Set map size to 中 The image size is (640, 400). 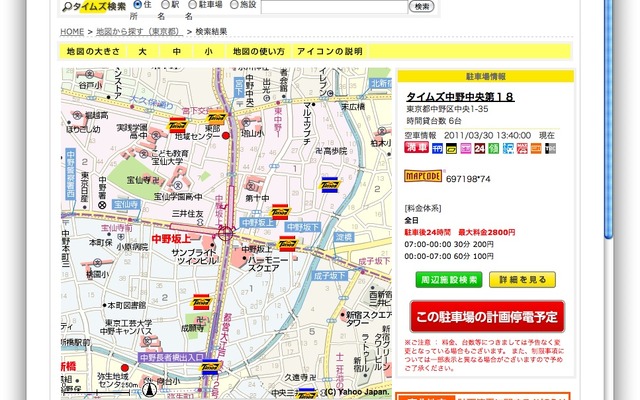coord(176,51)
